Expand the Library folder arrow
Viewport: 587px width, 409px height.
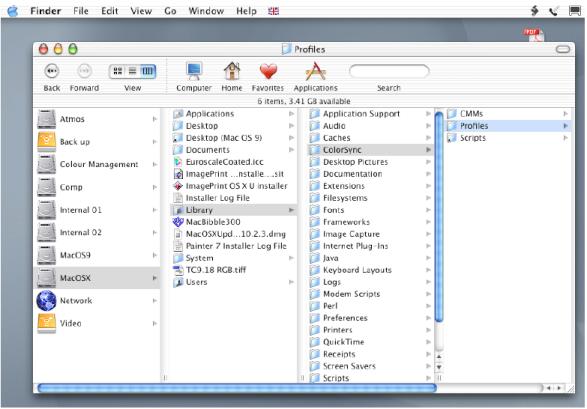pyautogui.click(x=291, y=210)
